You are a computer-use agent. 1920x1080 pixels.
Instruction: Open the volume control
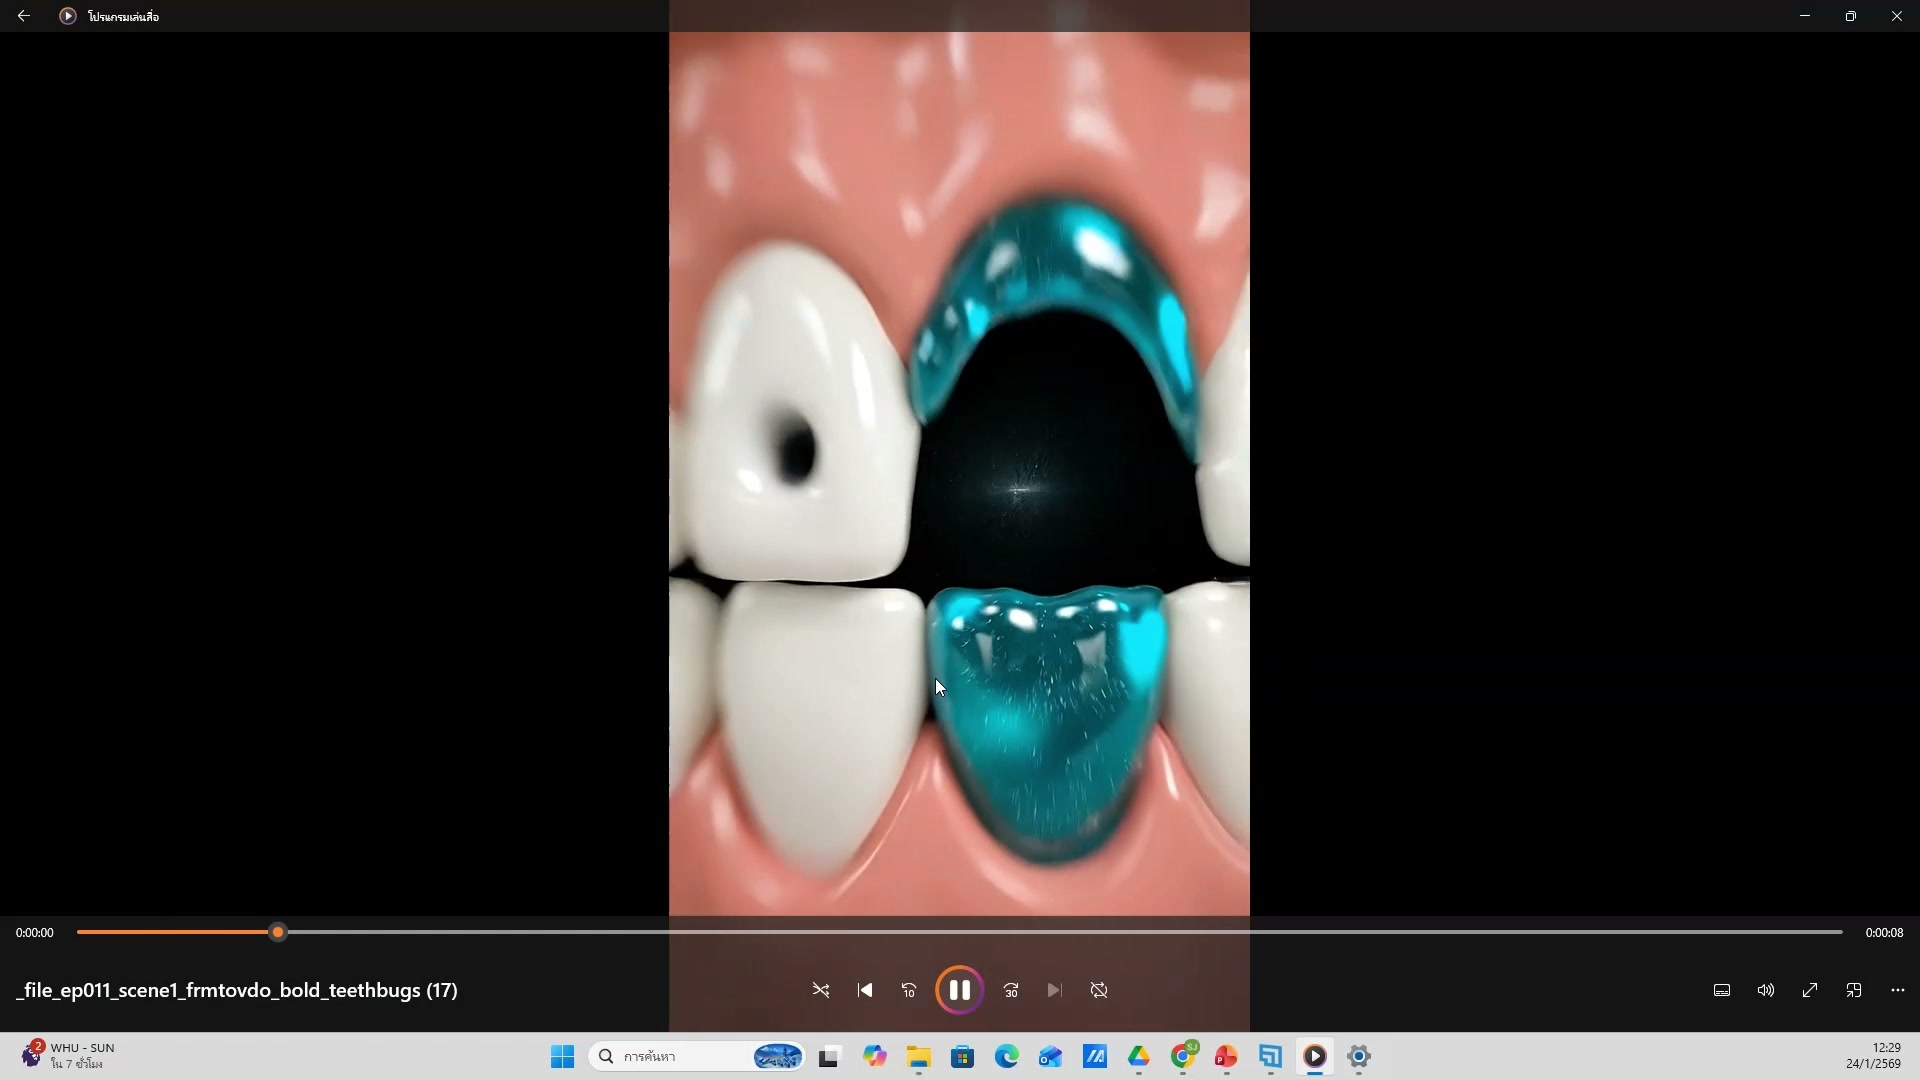point(1766,990)
